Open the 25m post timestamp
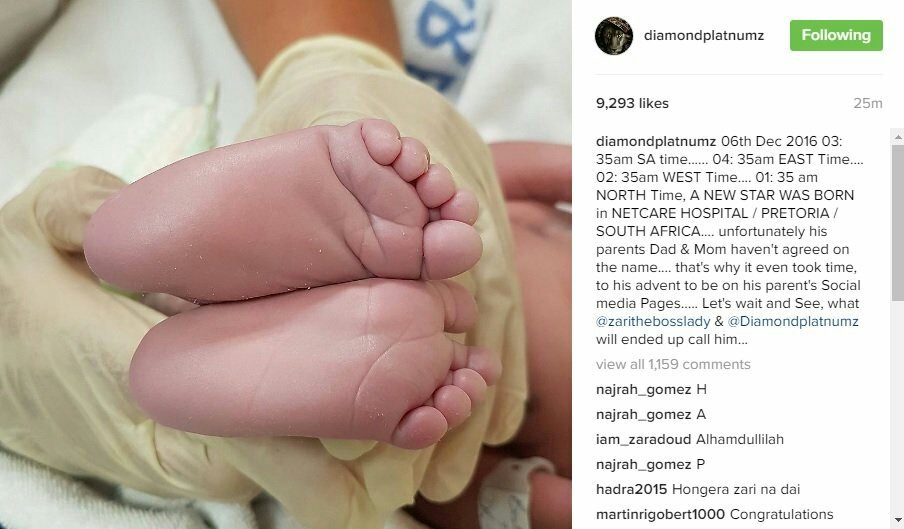The image size is (904, 529). click(868, 103)
